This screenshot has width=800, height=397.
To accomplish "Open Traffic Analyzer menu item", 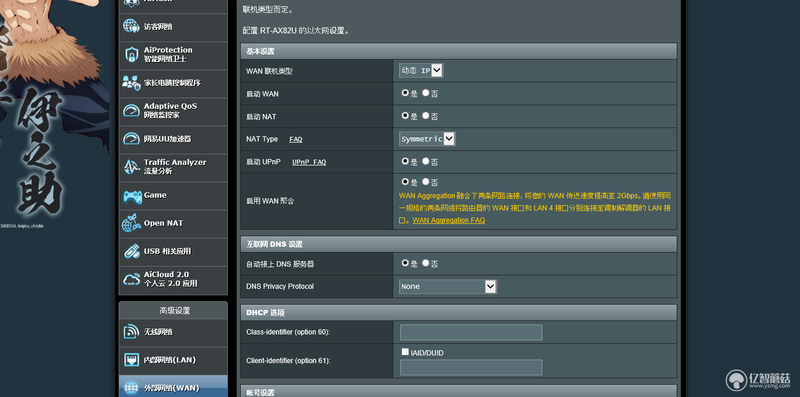I will tap(173, 167).
